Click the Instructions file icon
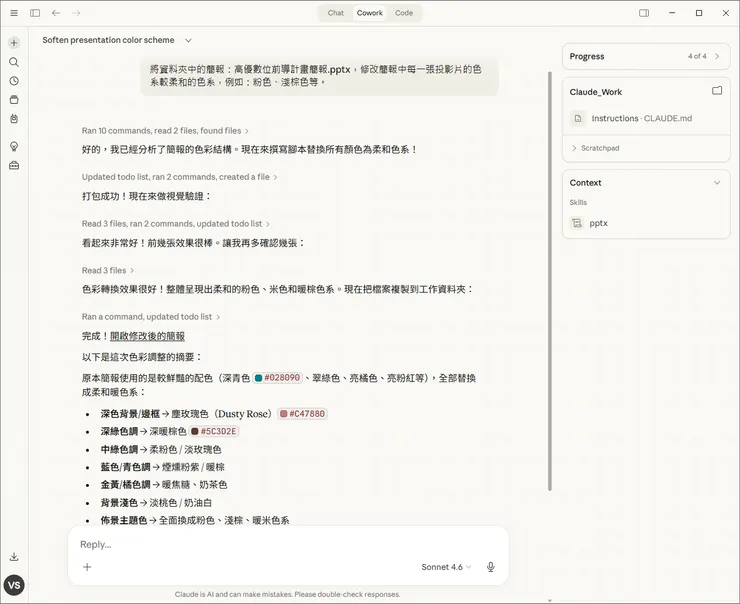The width and height of the screenshot is (740, 604). pos(578,118)
